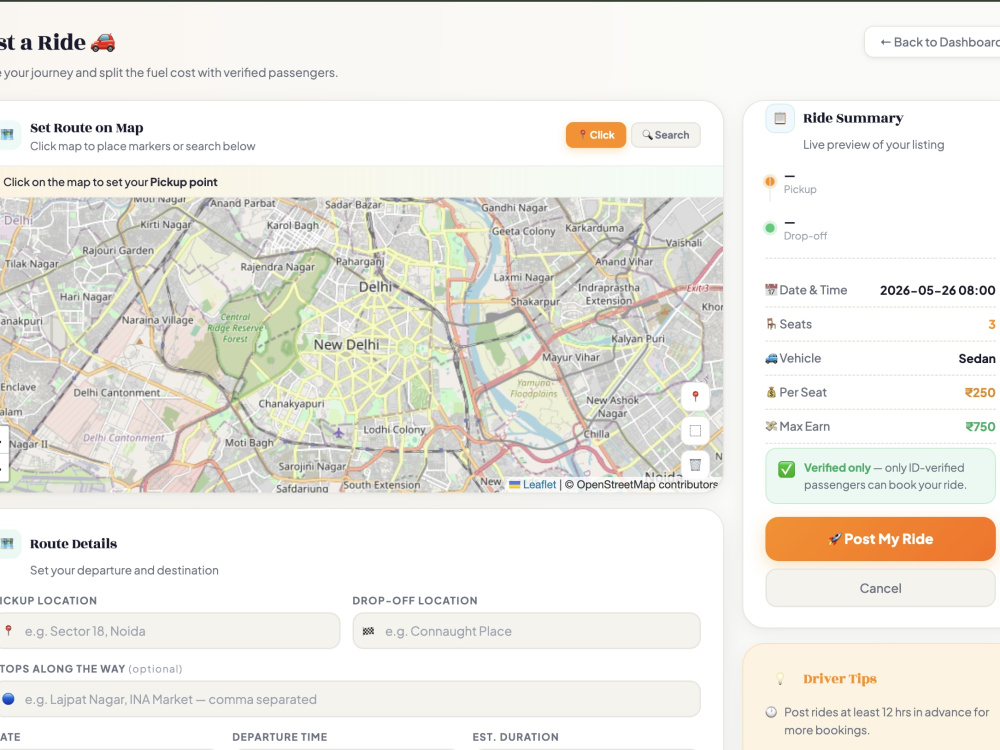
Task: Click the Date & Time calendar icon
Action: 771,290
